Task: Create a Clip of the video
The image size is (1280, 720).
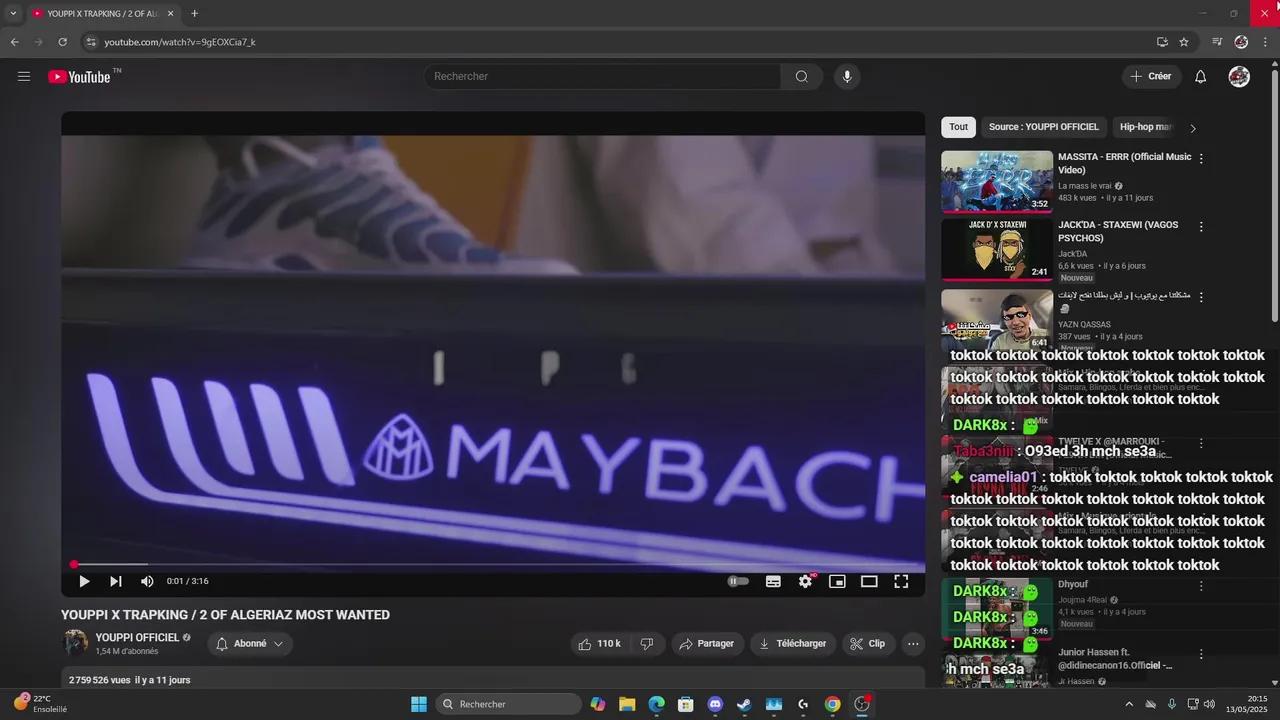Action: pos(868,644)
